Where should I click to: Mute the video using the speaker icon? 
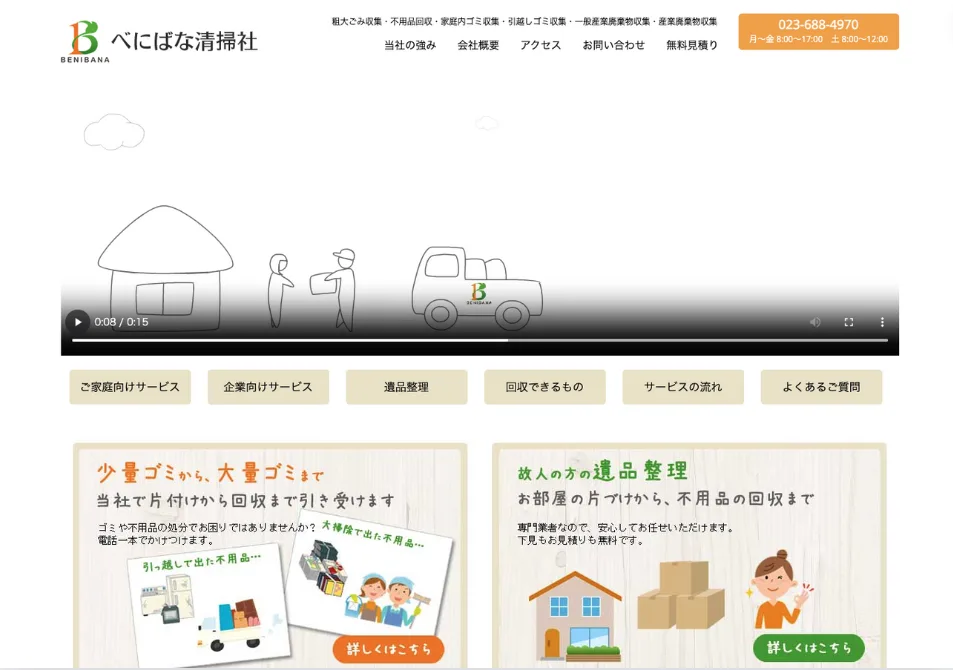[x=815, y=322]
